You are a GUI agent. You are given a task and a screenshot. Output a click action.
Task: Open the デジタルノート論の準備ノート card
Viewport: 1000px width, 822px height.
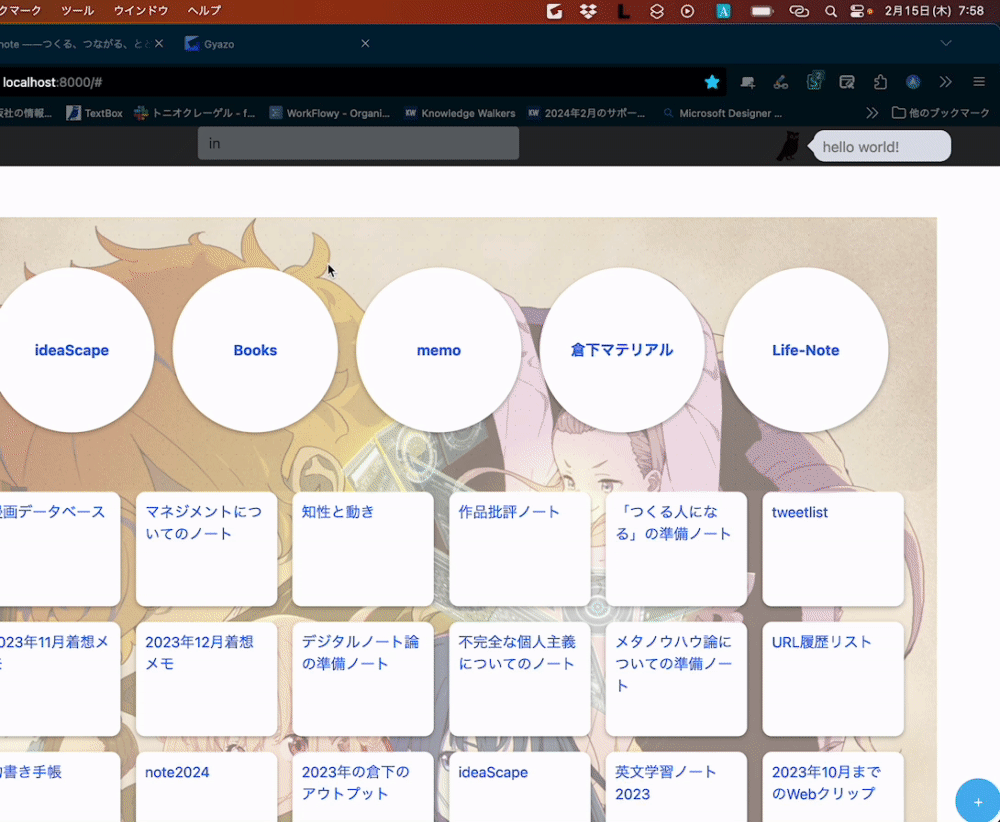(363, 679)
